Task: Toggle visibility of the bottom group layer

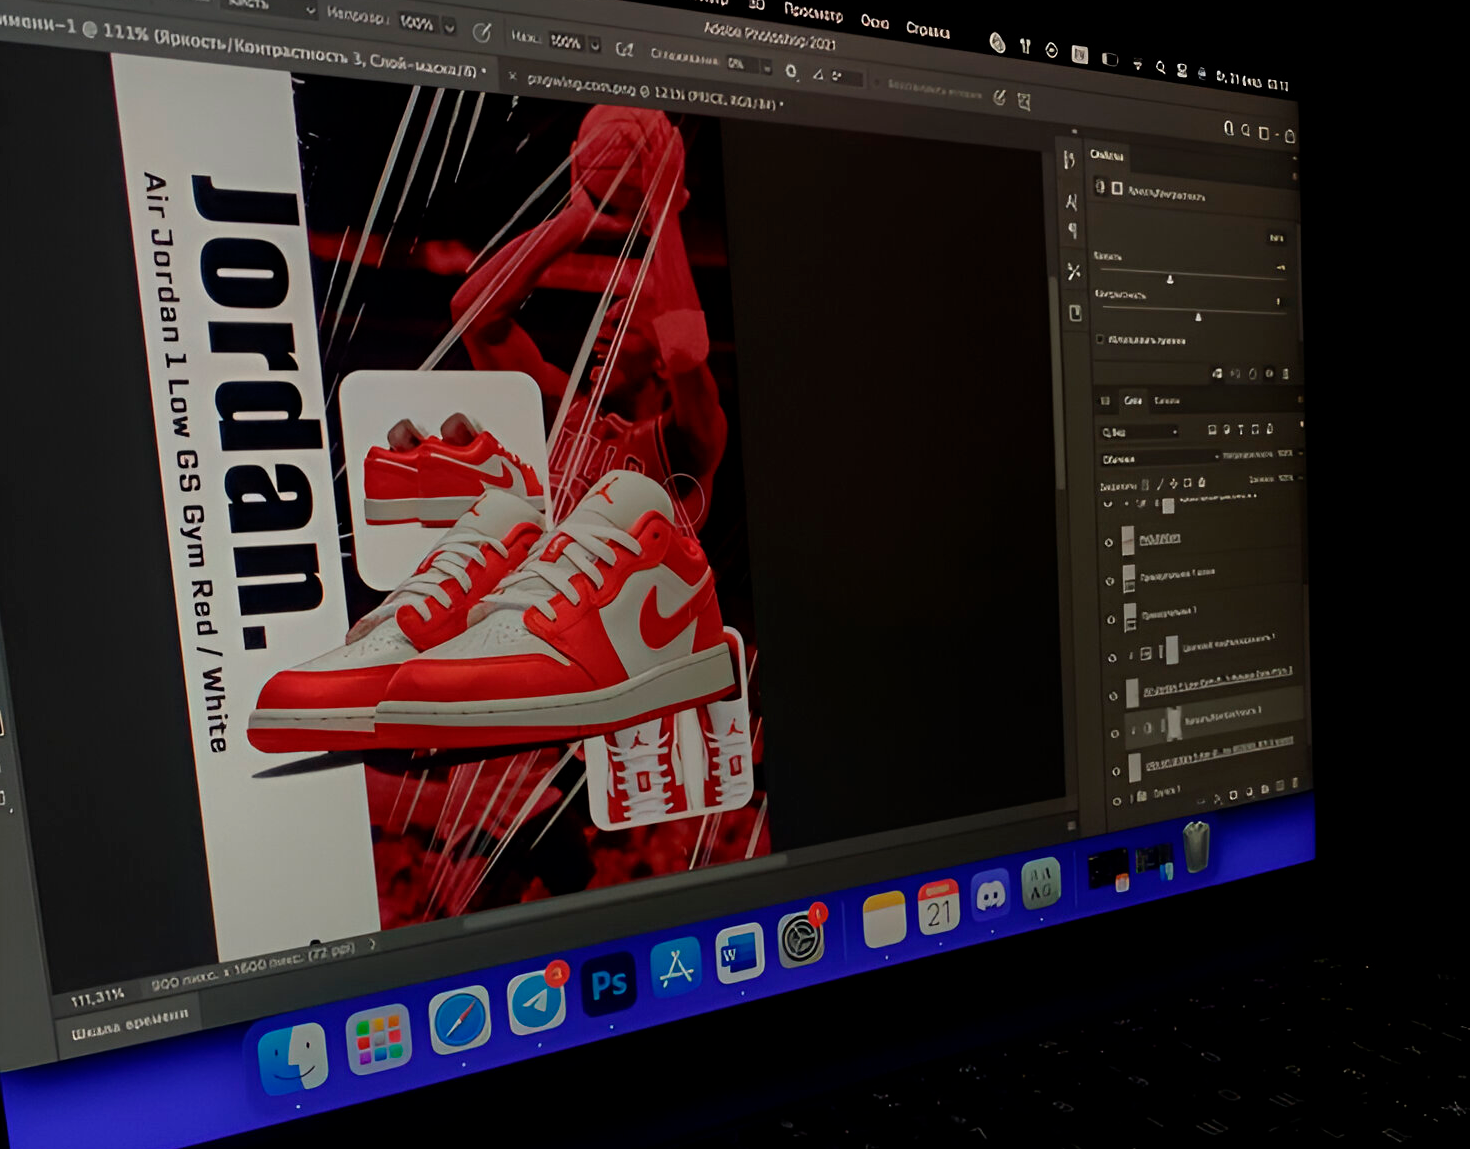Action: (1117, 801)
